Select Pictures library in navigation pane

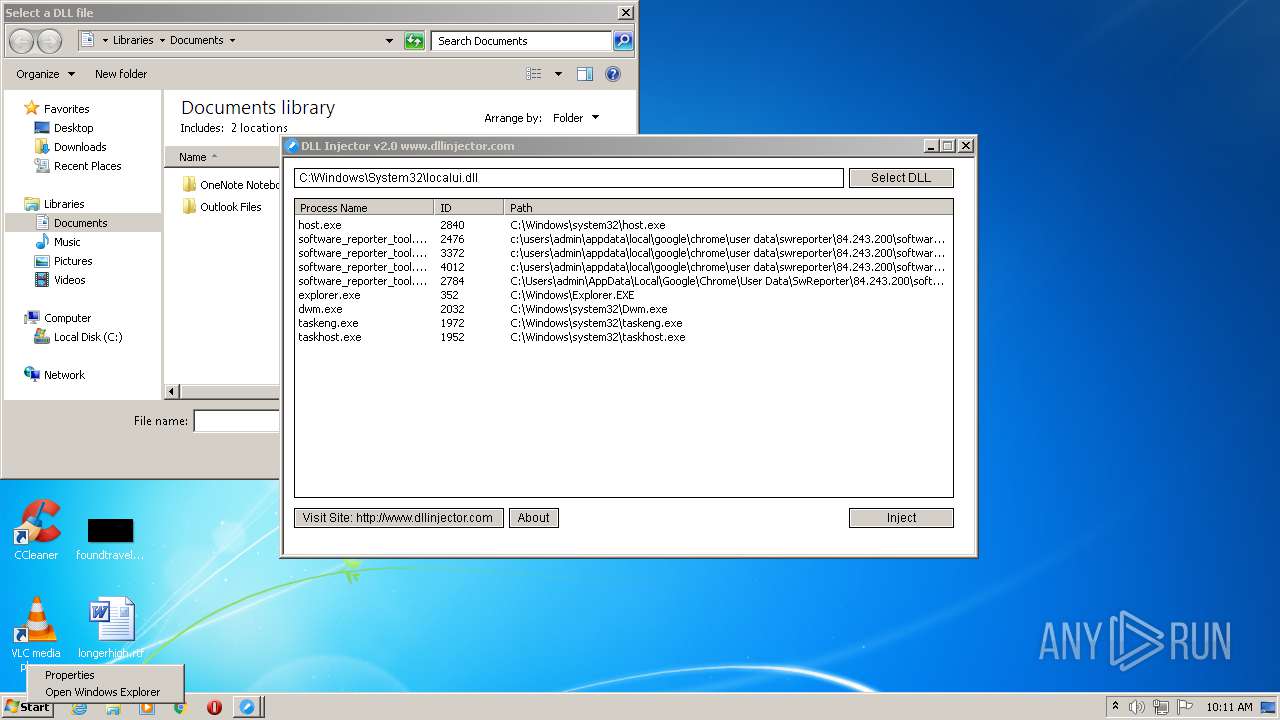tap(73, 261)
